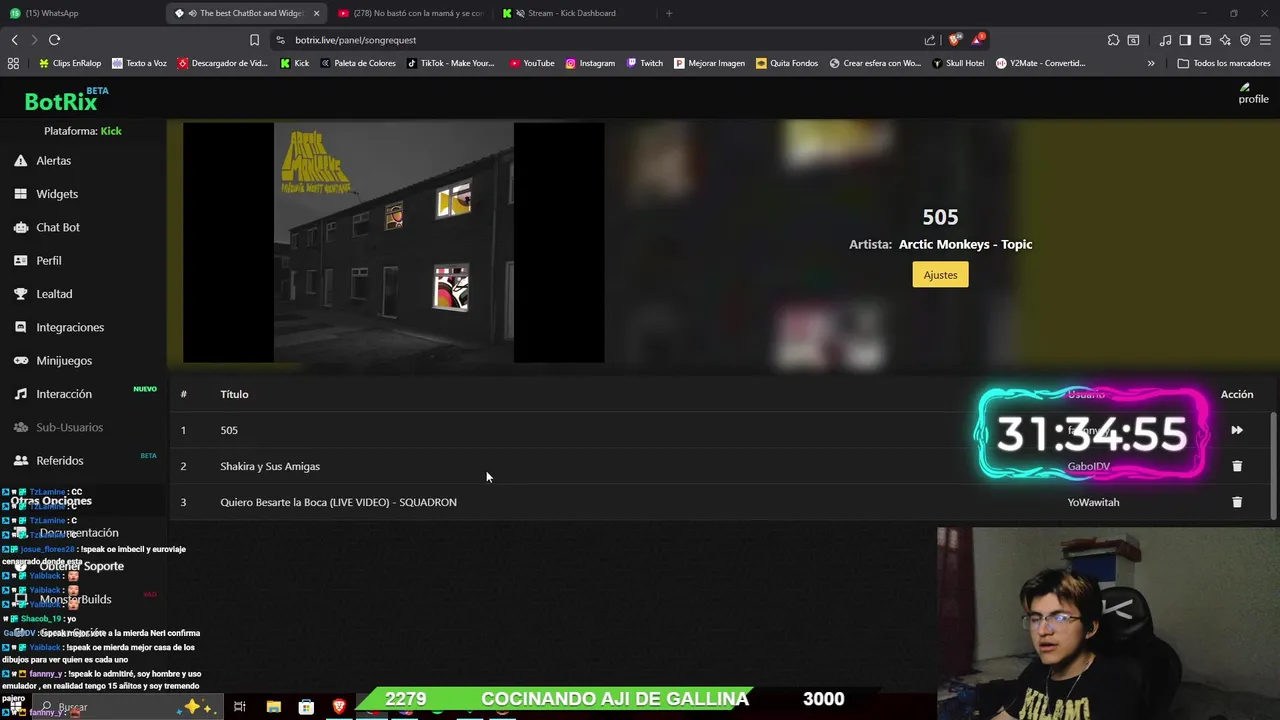Viewport: 1280px width, 720px height.
Task: Click Brave icon in taskbar
Action: [339, 707]
